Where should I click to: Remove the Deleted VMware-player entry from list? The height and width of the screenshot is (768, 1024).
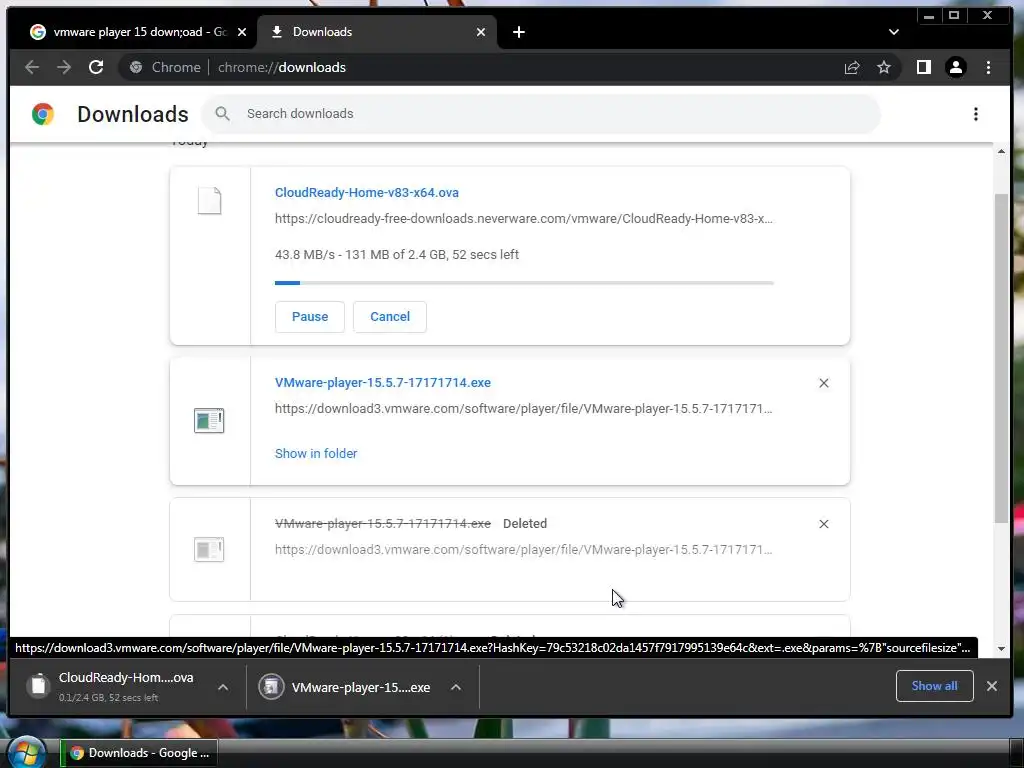coord(824,524)
